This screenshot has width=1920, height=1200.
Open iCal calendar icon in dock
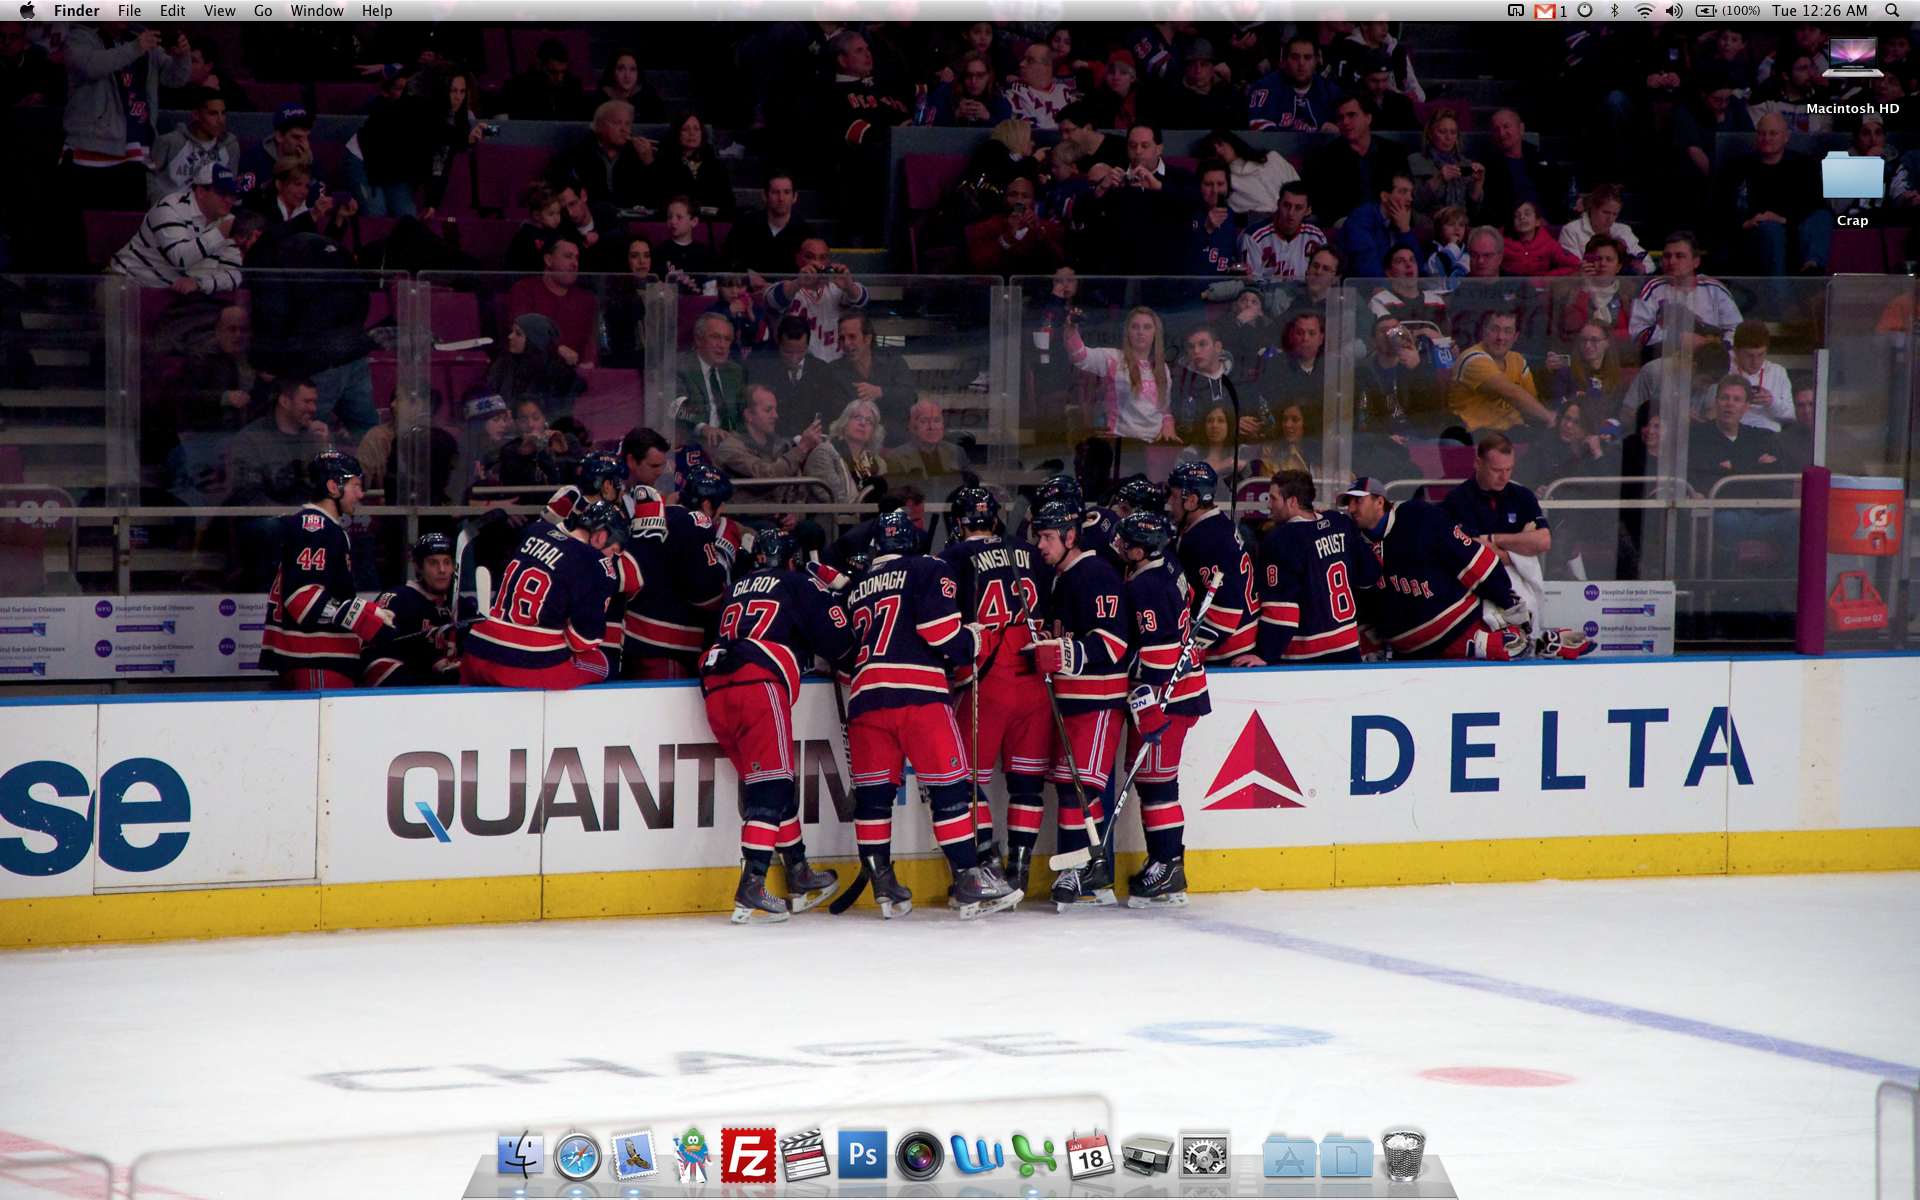point(1090,1156)
